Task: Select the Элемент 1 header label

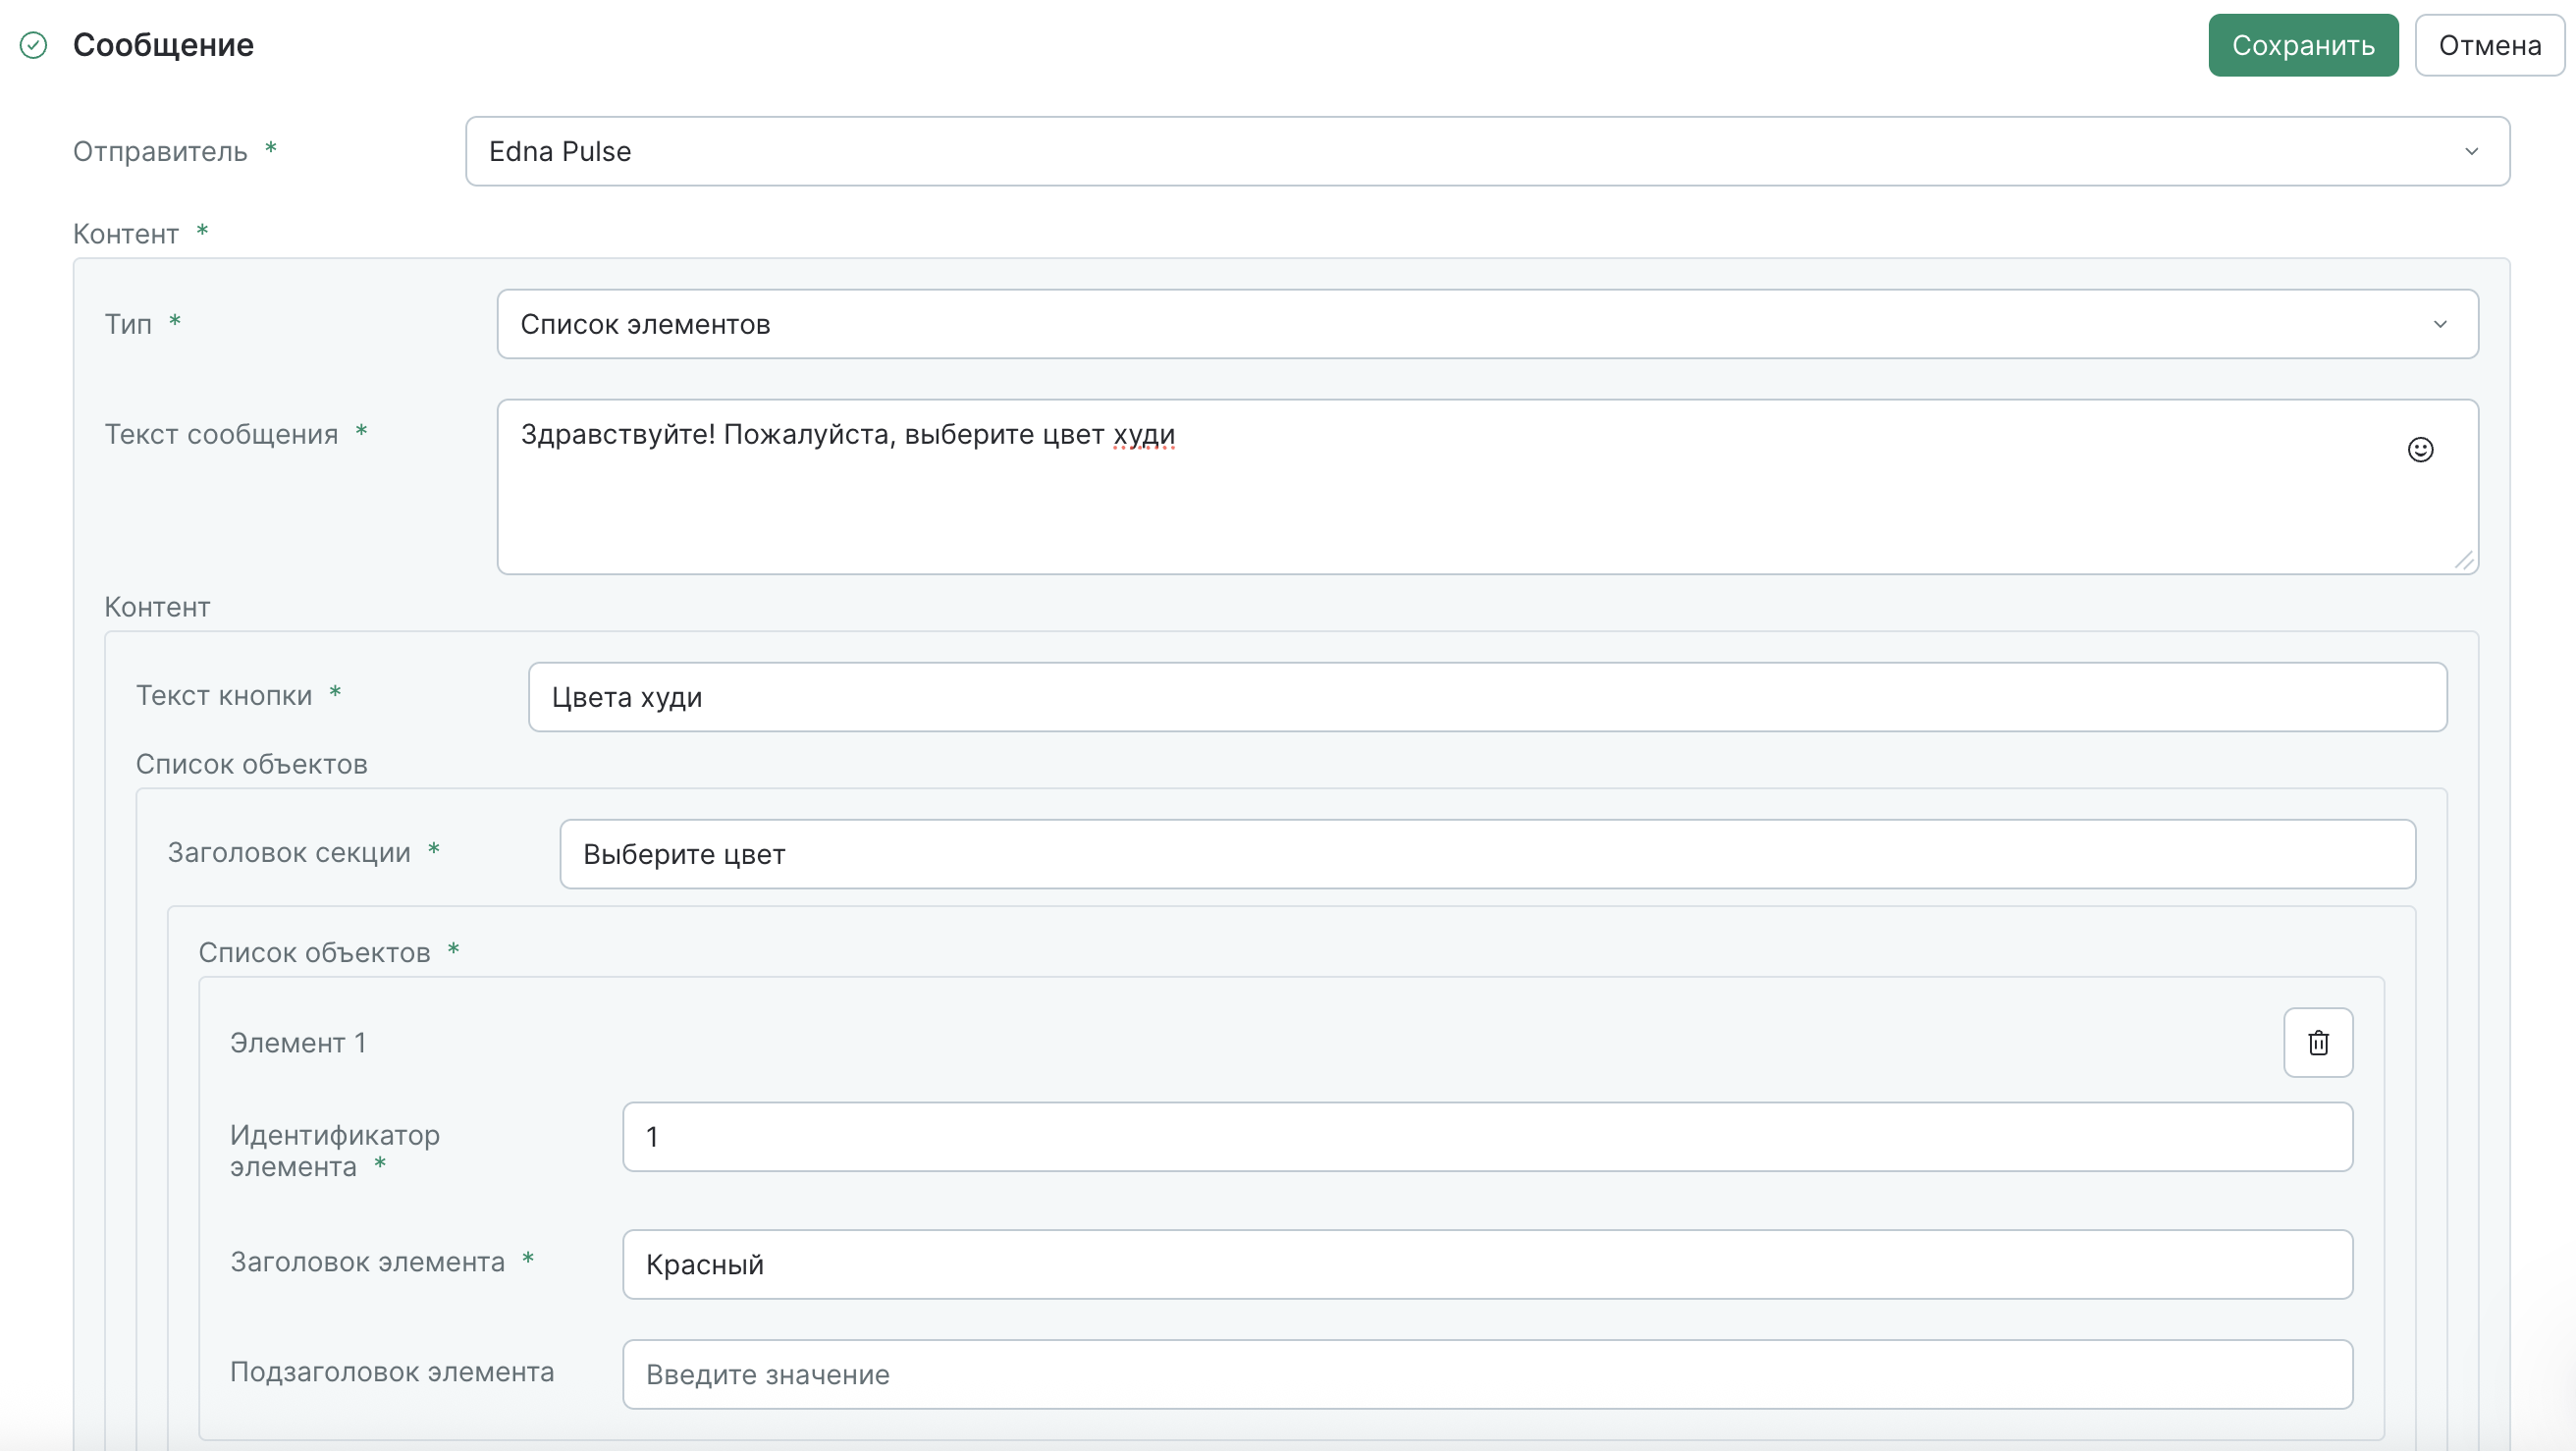Action: [297, 1042]
